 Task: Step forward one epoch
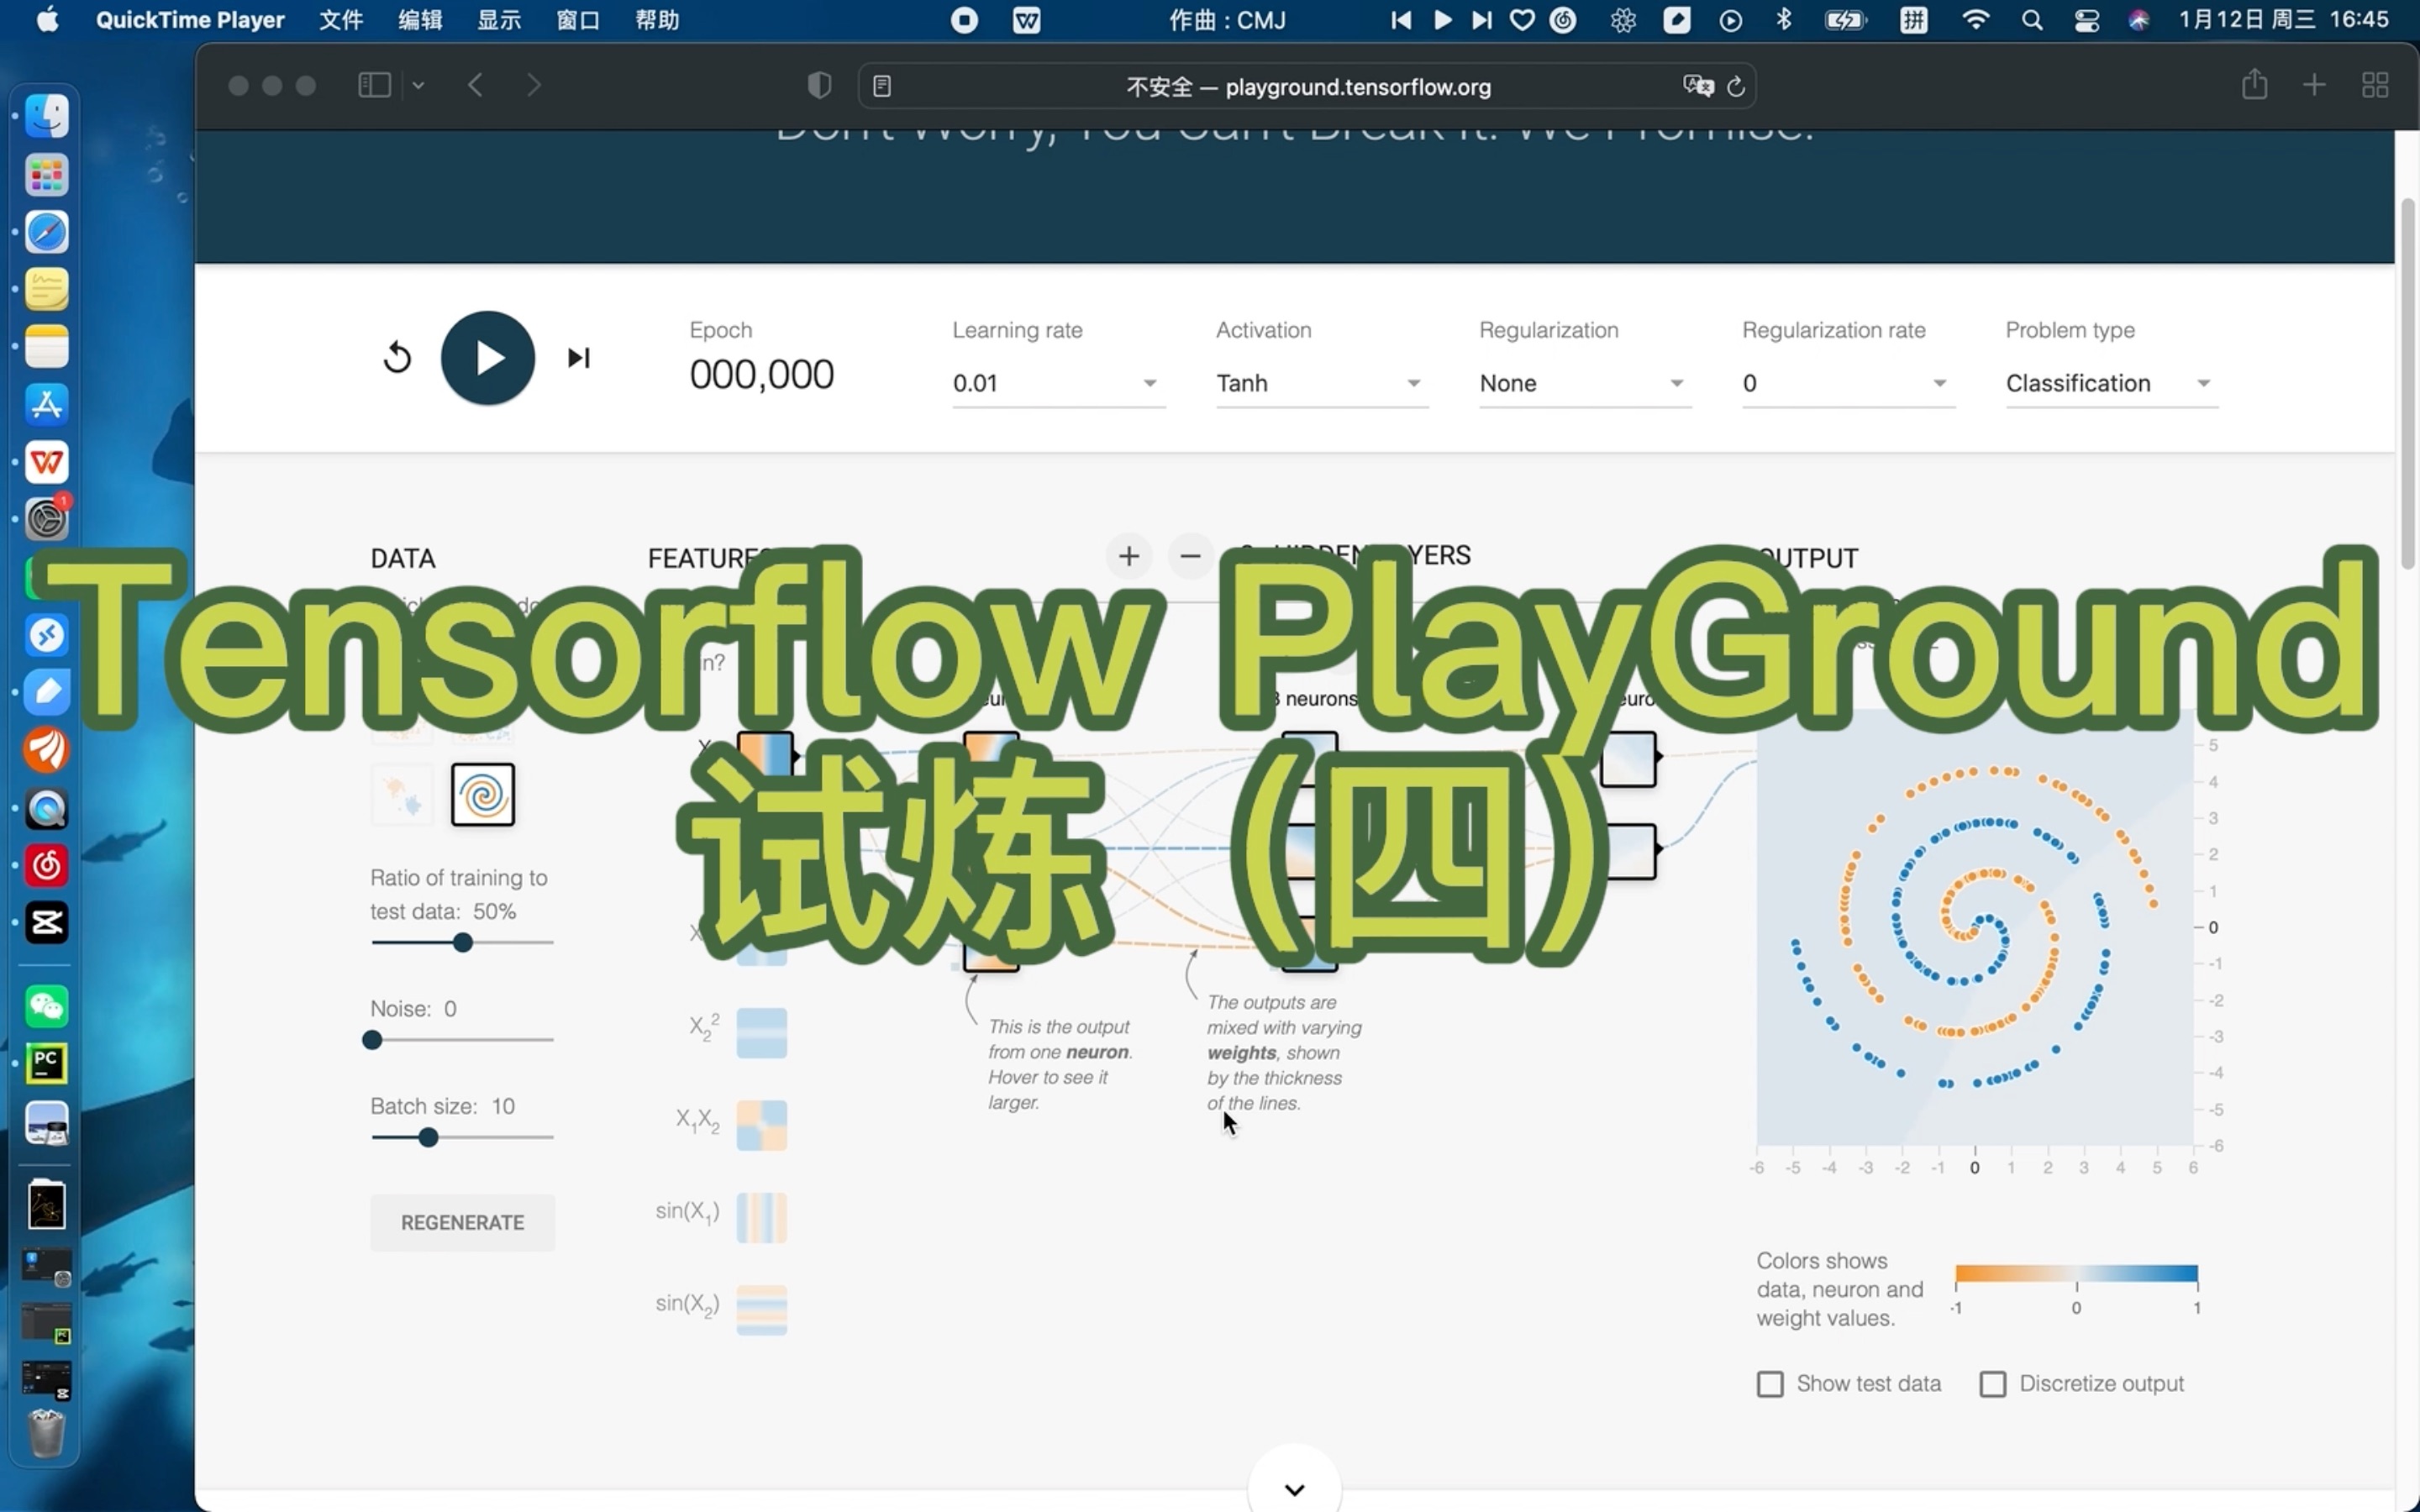(x=579, y=357)
